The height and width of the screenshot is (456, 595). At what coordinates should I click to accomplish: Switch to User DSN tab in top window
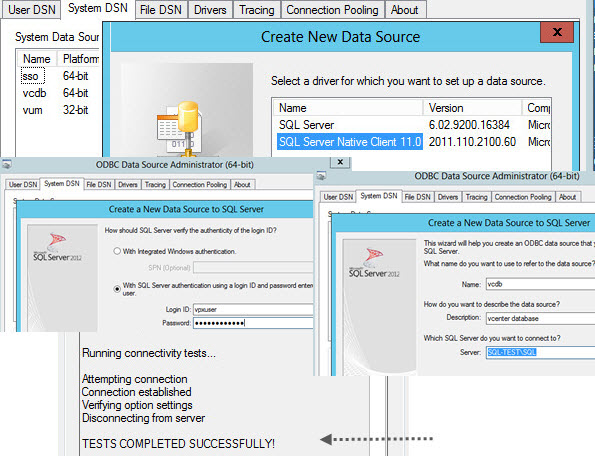click(x=31, y=9)
